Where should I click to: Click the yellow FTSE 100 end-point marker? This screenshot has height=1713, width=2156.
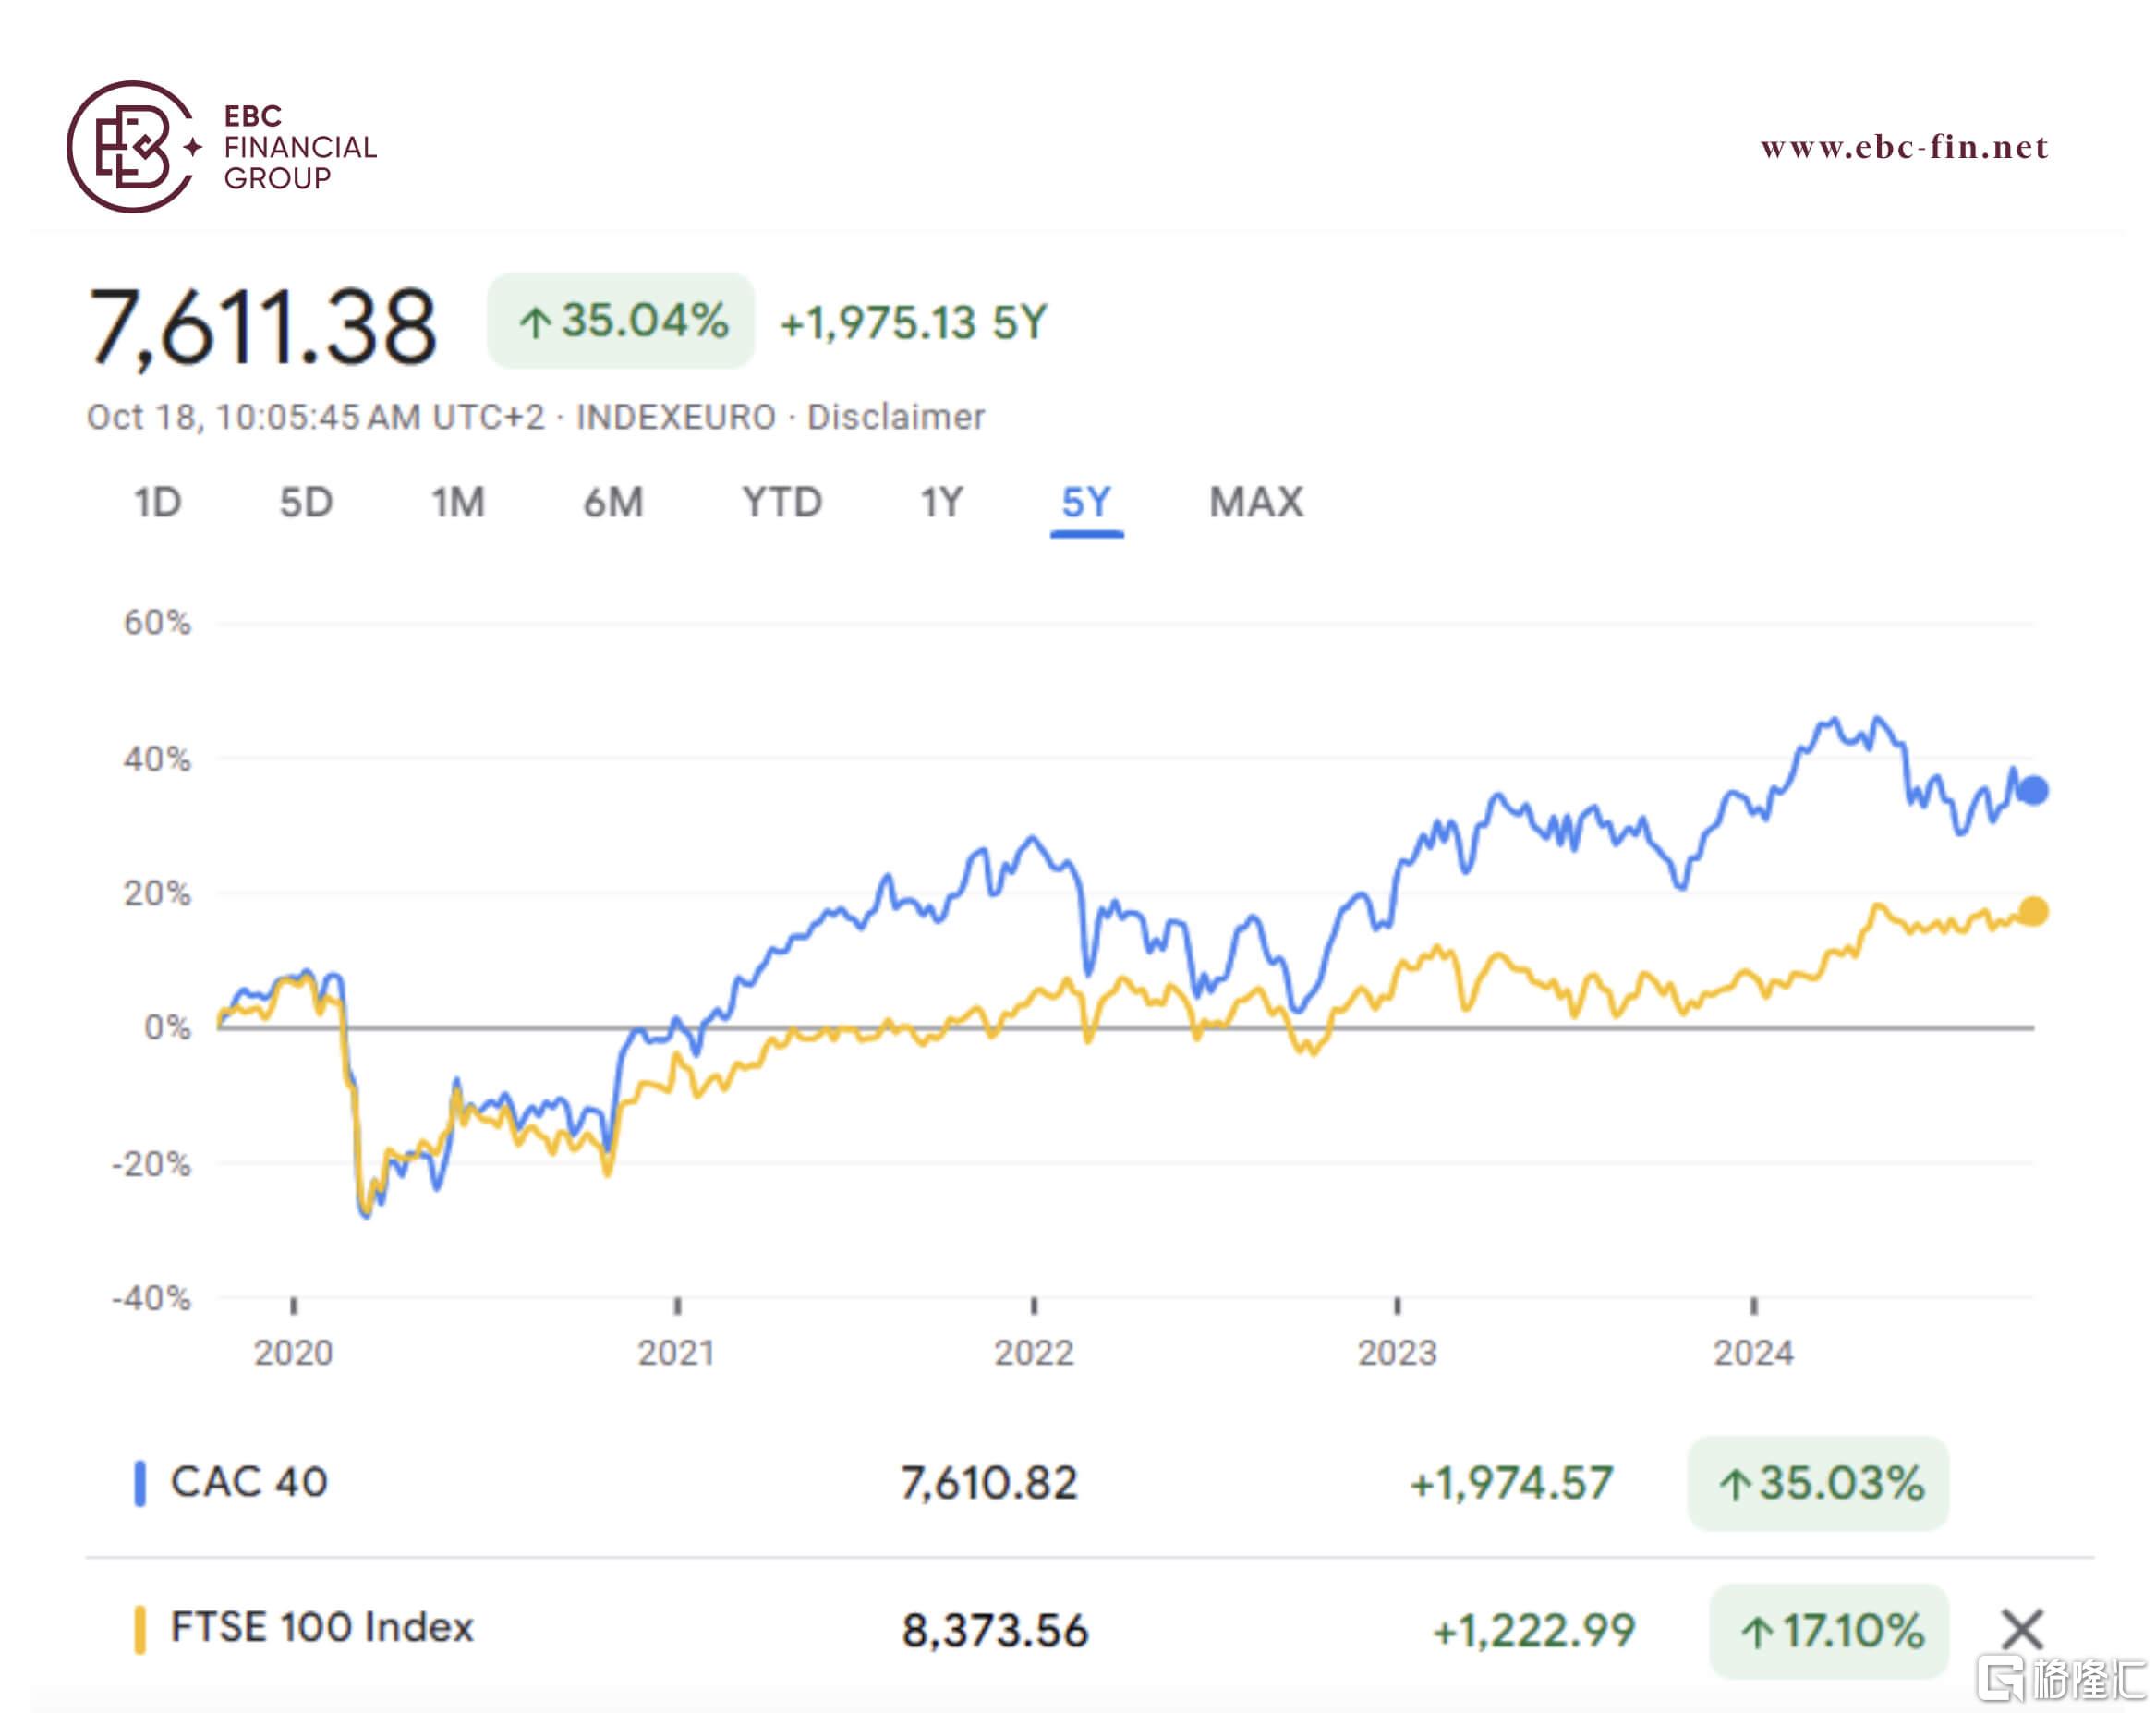pos(2033,911)
